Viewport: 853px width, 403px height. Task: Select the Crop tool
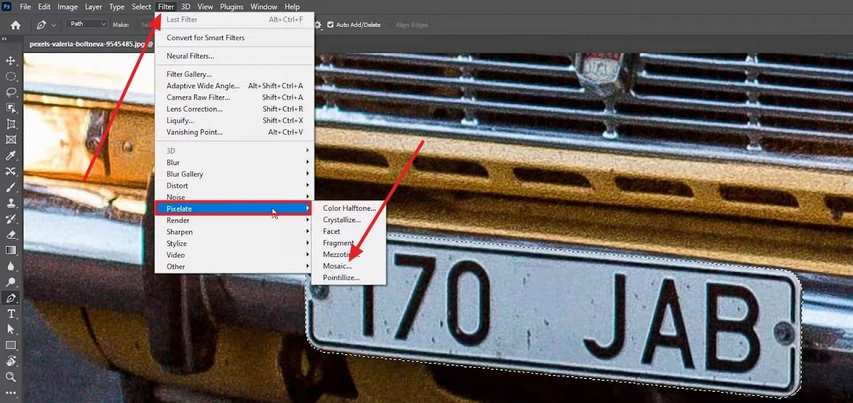pos(11,124)
